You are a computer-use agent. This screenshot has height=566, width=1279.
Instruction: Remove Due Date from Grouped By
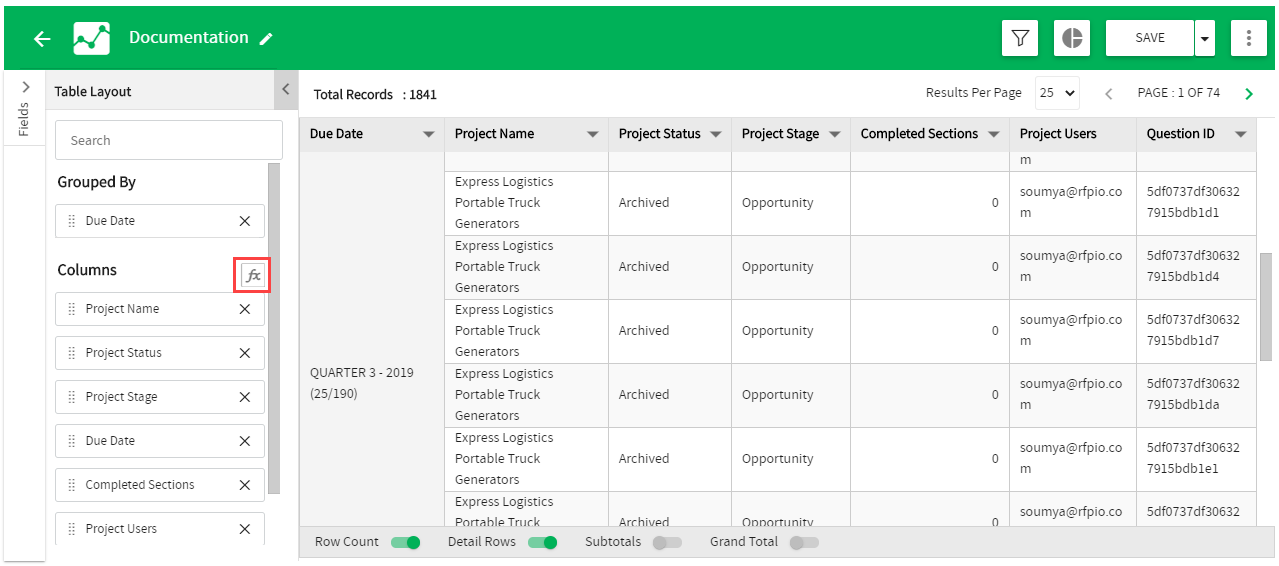pos(245,221)
